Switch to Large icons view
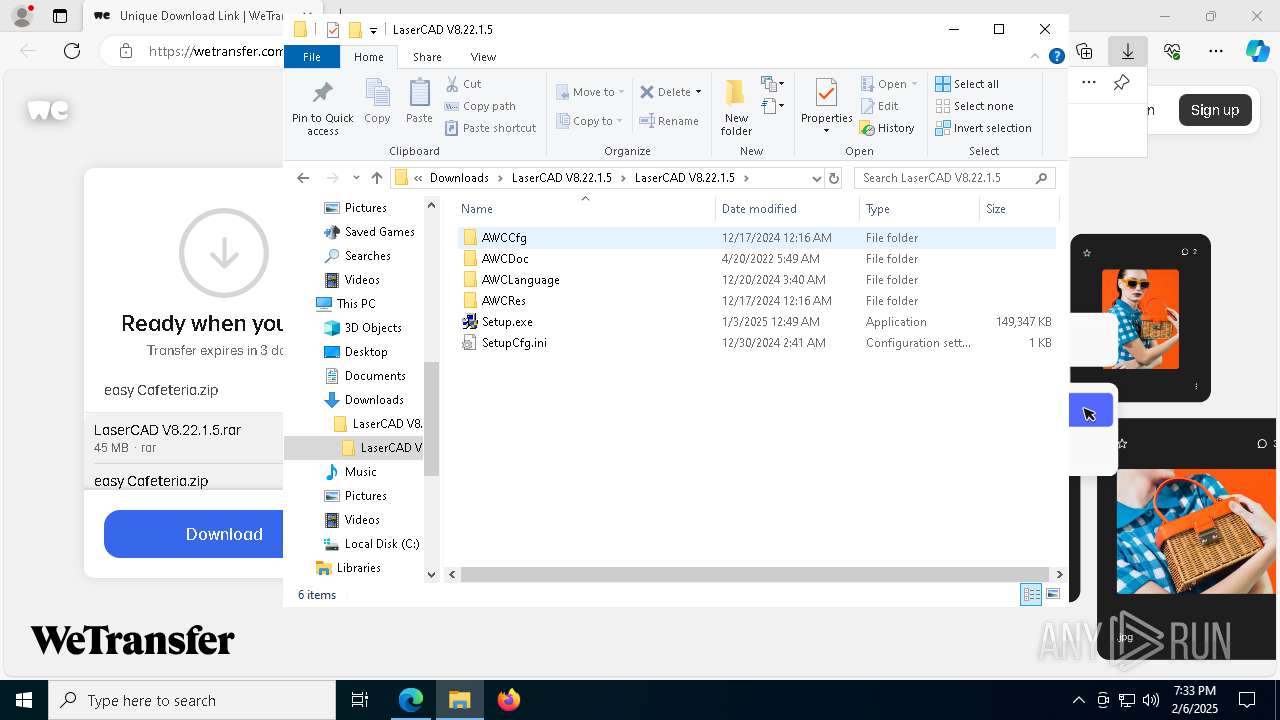Image resolution: width=1280 pixels, height=720 pixels. (x=1053, y=595)
